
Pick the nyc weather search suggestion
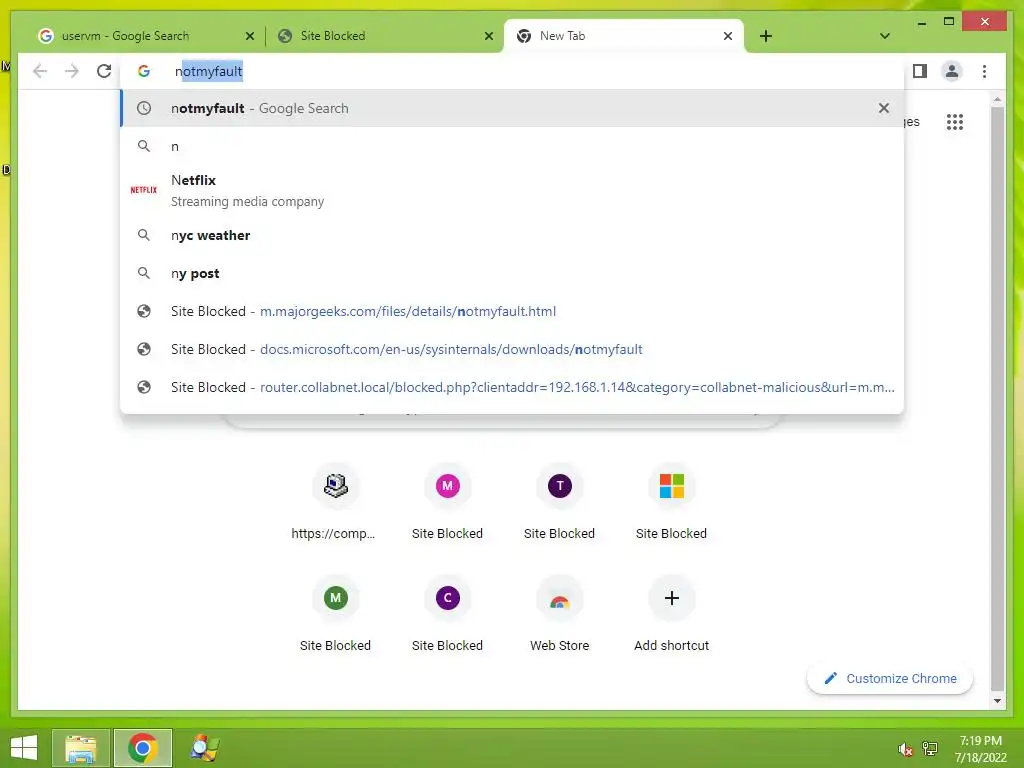click(512, 235)
